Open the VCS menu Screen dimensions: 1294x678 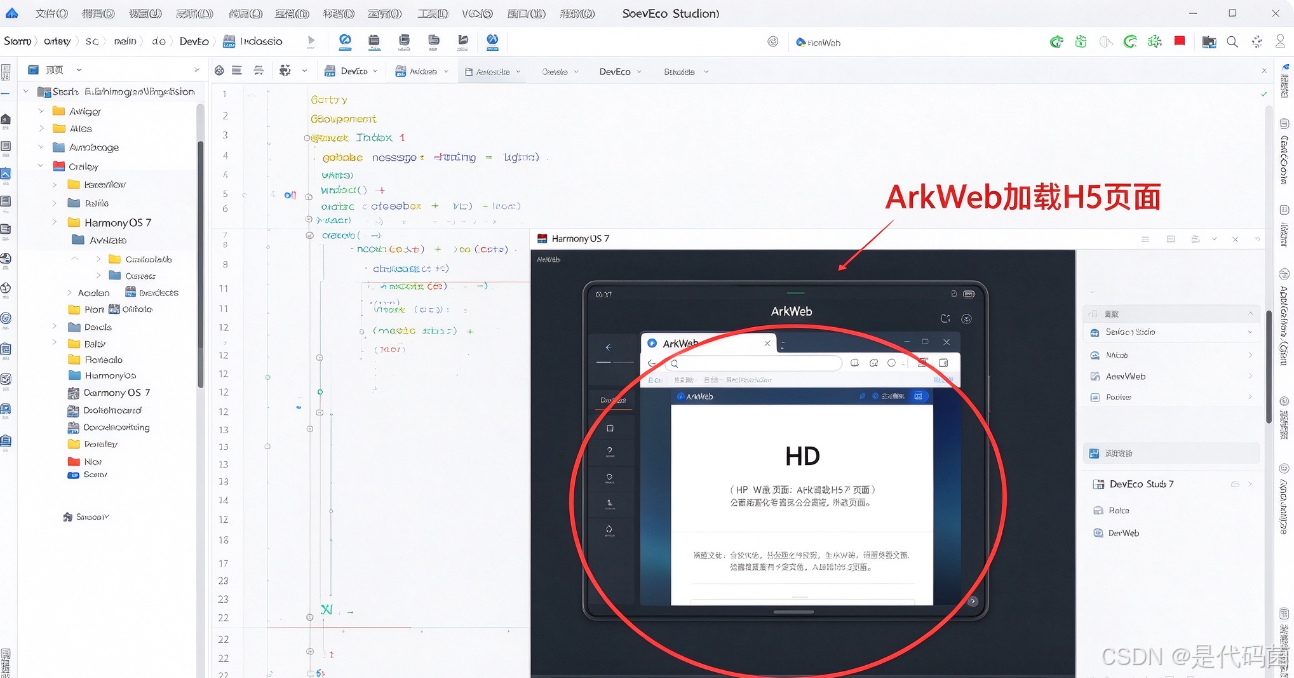pyautogui.click(x=477, y=14)
